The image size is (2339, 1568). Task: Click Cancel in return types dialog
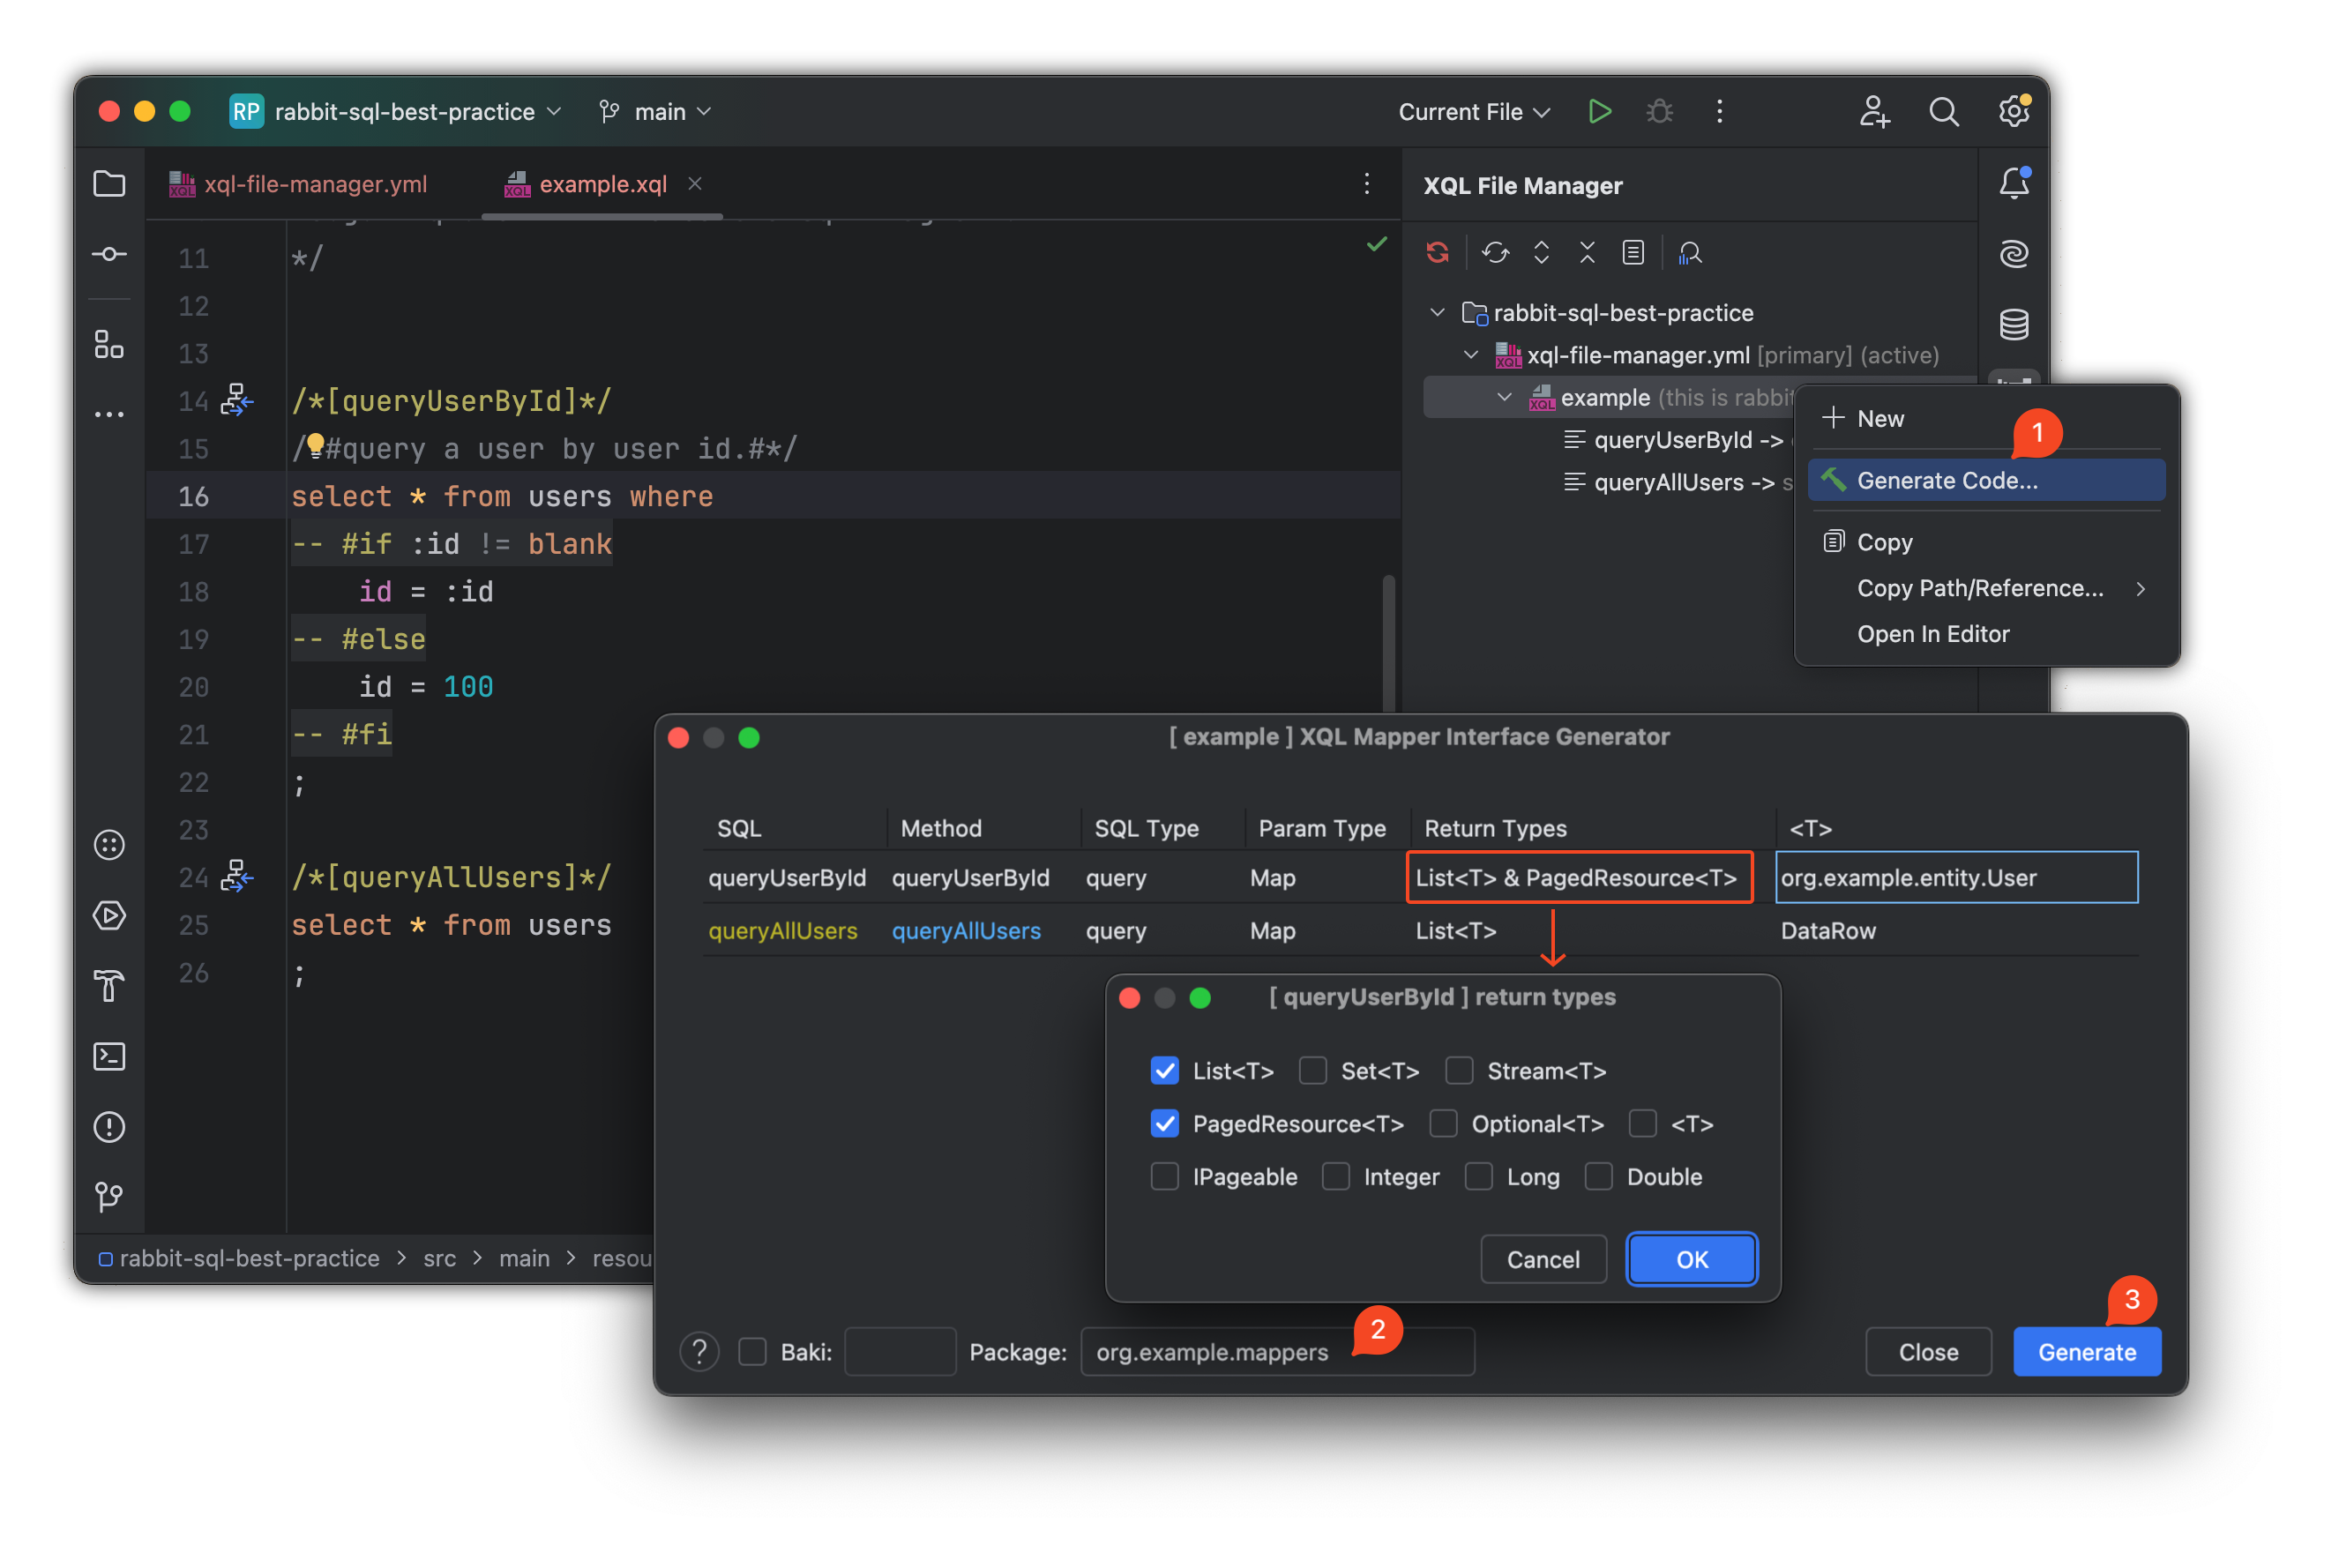coord(1543,1259)
